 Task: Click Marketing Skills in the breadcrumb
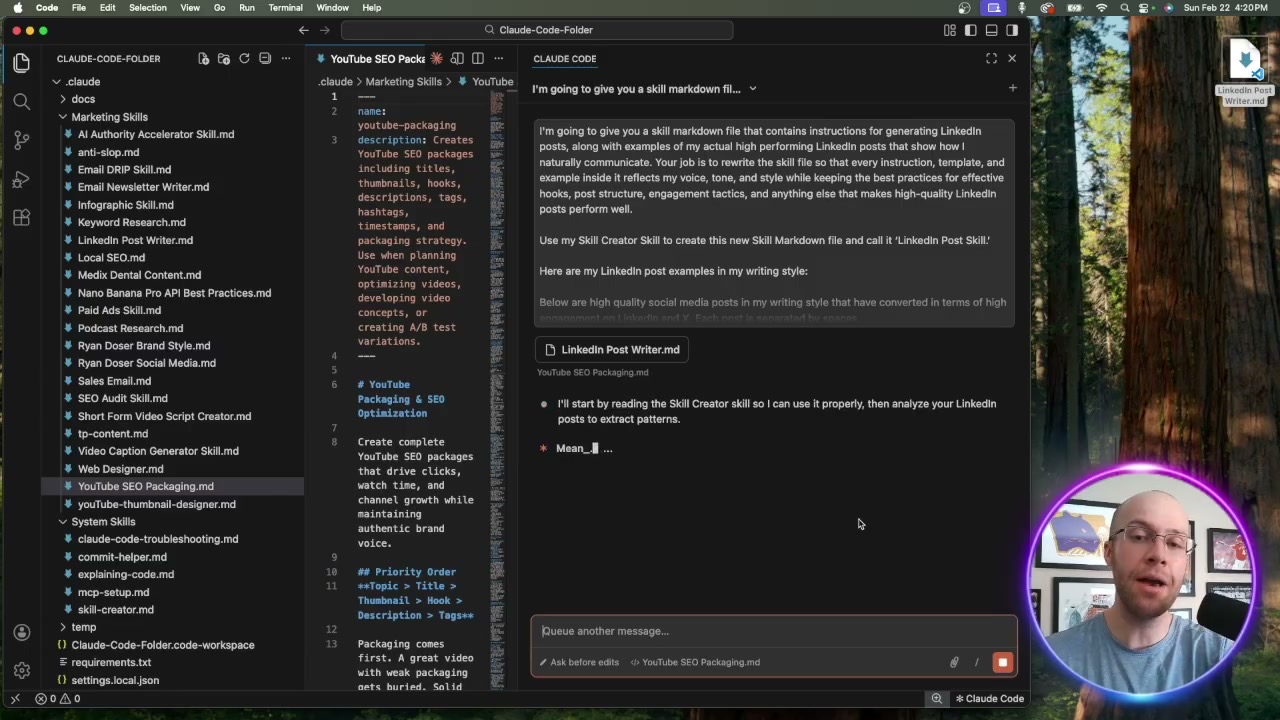pyautogui.click(x=403, y=82)
